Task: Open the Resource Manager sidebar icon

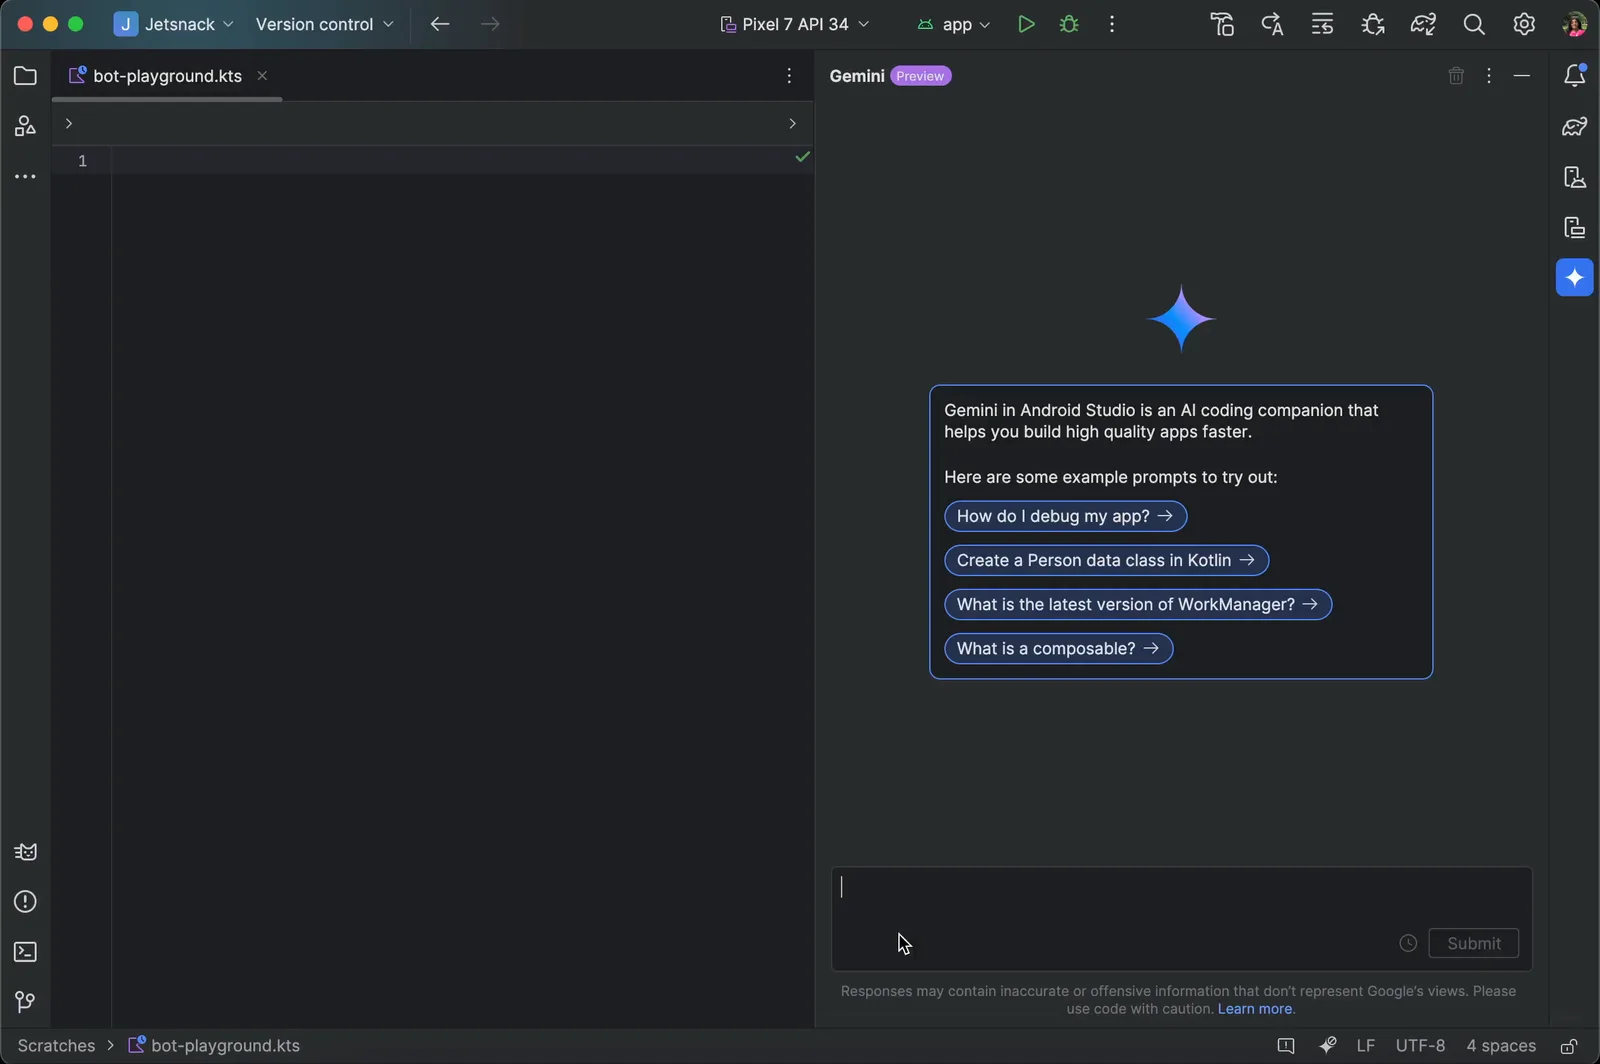Action: pos(25,126)
